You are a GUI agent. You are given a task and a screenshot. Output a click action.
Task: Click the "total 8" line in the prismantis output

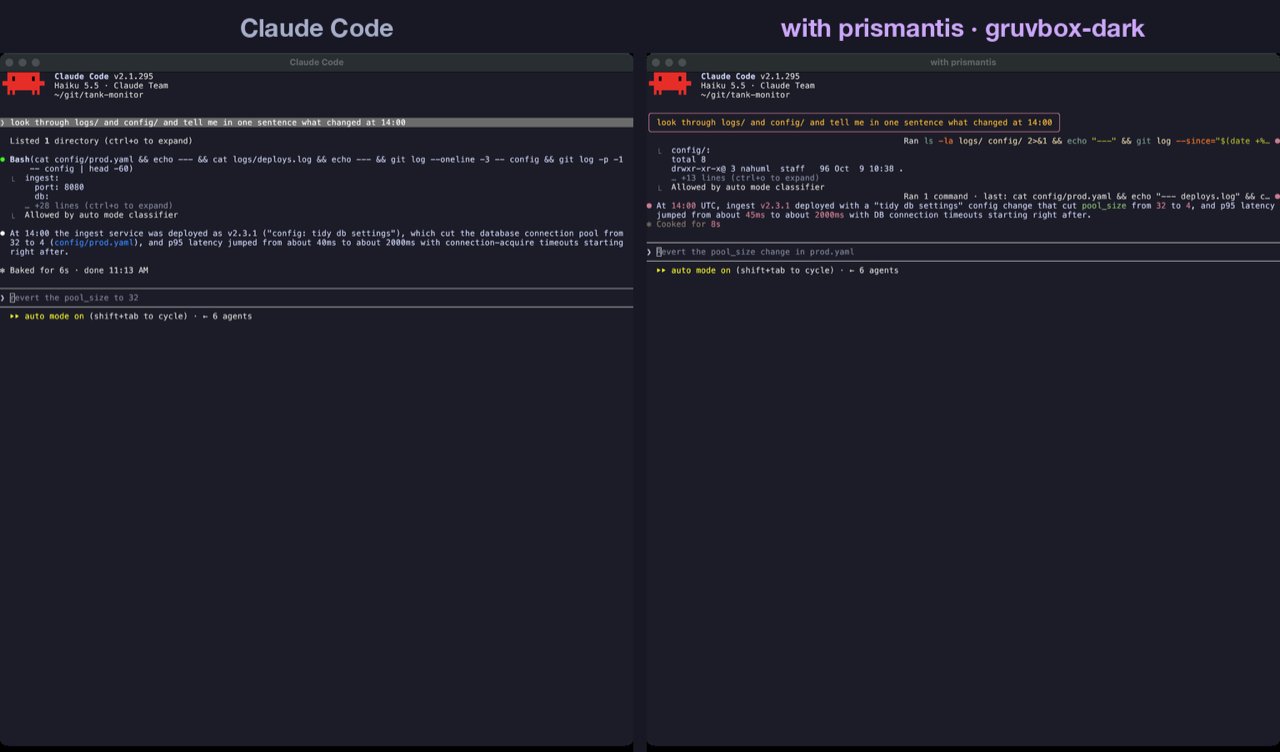click(688, 160)
